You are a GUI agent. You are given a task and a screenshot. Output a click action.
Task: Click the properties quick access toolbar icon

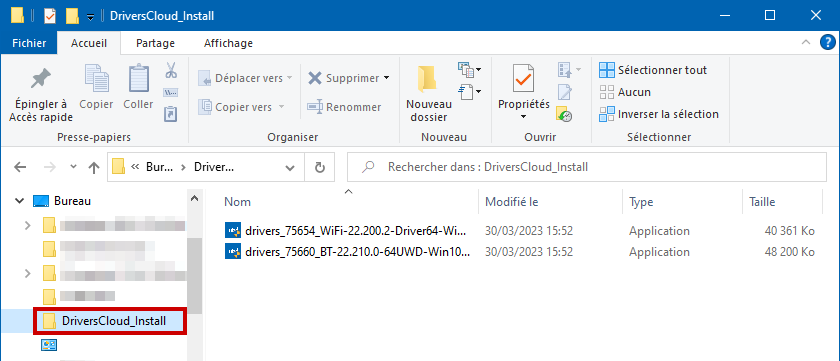click(49, 16)
